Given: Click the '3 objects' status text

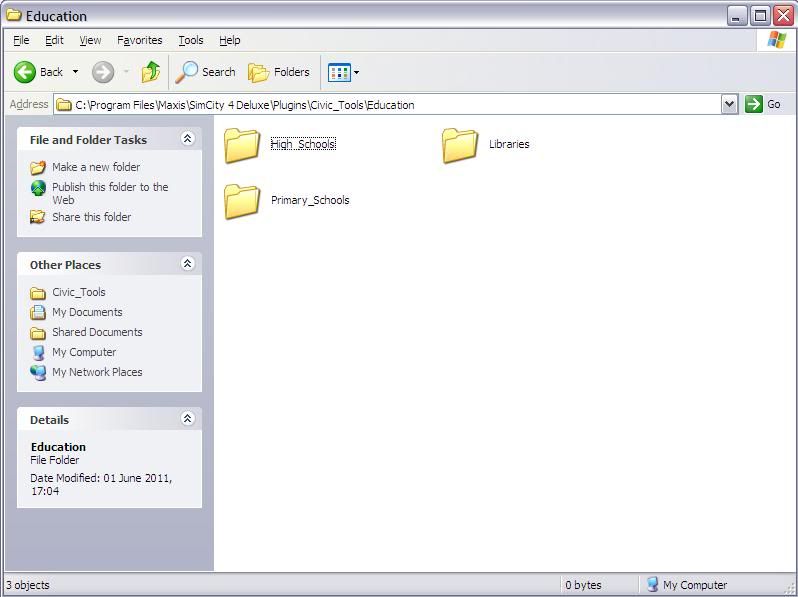Looking at the screenshot, I should [27, 585].
